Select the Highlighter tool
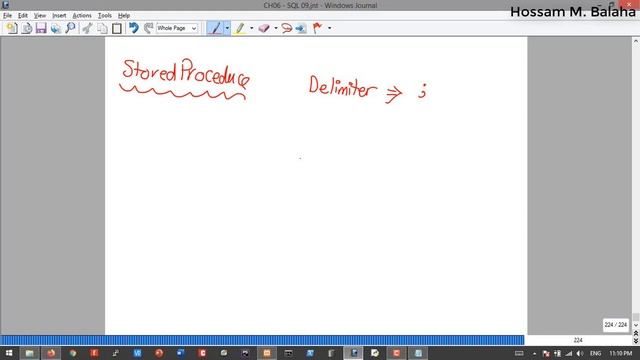This screenshot has height=360, width=640. coord(240,28)
